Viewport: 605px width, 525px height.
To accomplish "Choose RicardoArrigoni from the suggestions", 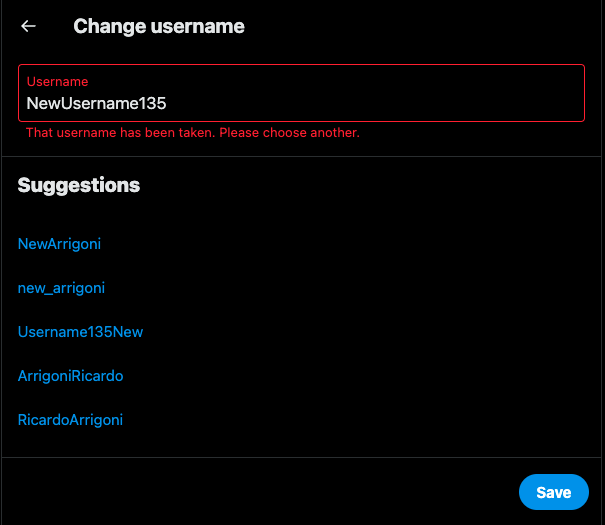I will click(x=70, y=420).
